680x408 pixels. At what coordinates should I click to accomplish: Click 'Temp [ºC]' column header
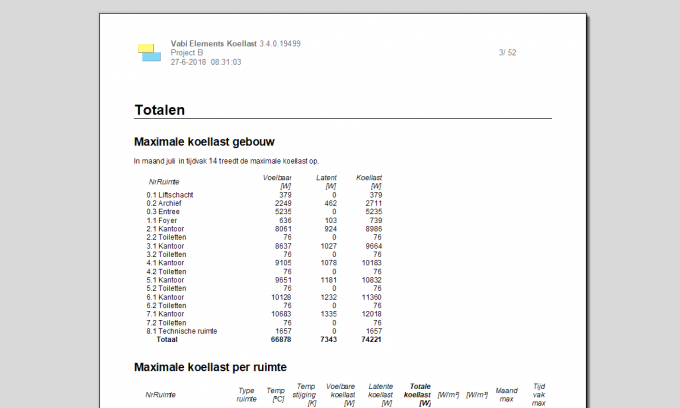pyautogui.click(x=275, y=395)
